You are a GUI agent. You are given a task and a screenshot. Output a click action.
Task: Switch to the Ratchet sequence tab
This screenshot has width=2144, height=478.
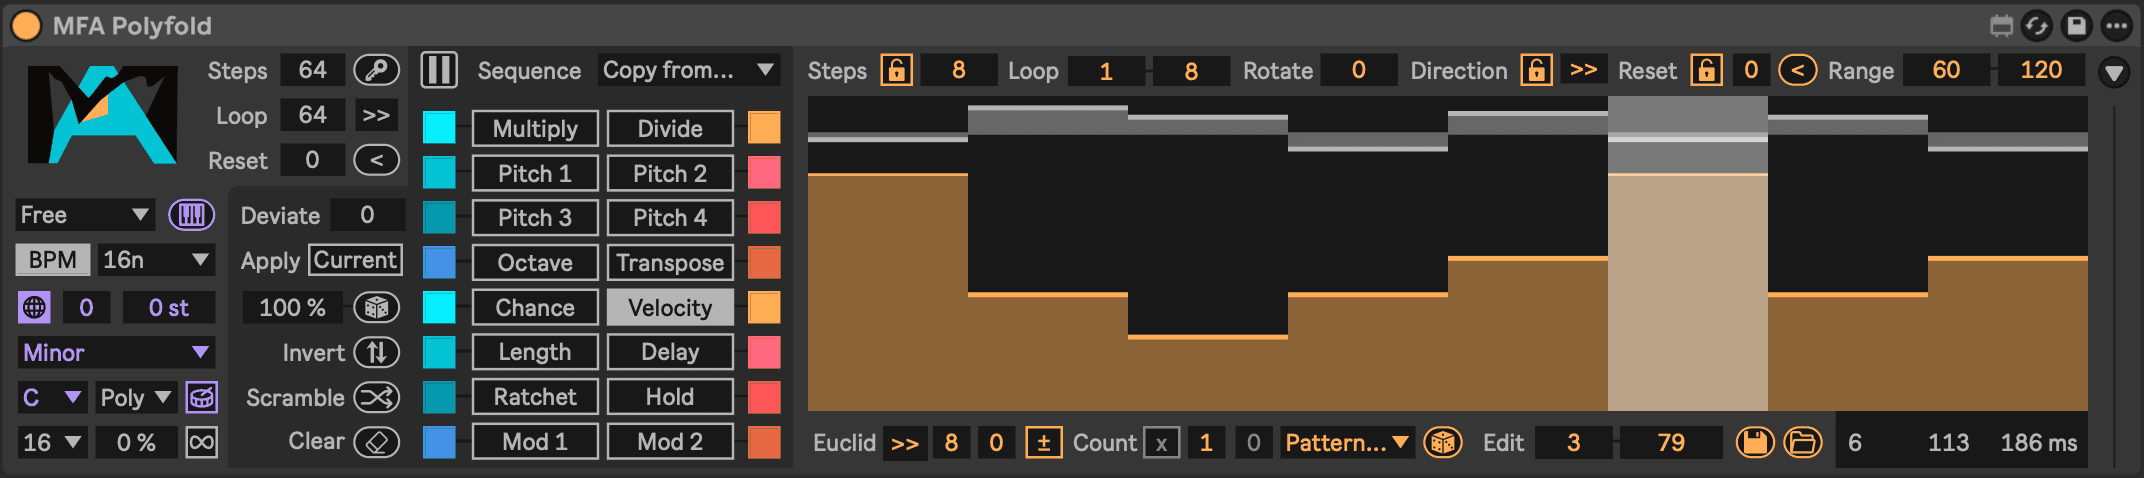(535, 397)
